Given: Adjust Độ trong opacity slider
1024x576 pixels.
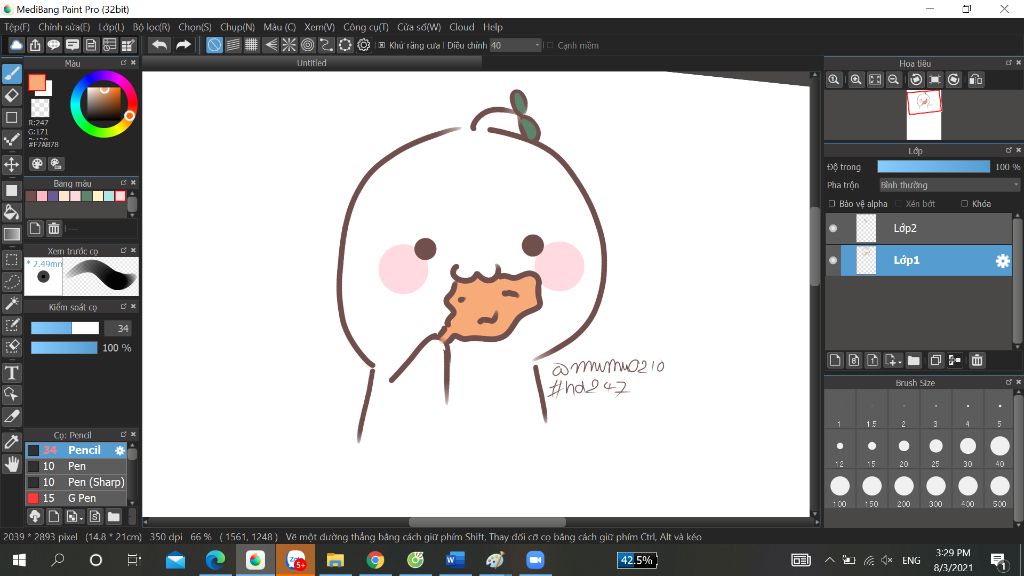Looking at the screenshot, I should click(x=934, y=167).
